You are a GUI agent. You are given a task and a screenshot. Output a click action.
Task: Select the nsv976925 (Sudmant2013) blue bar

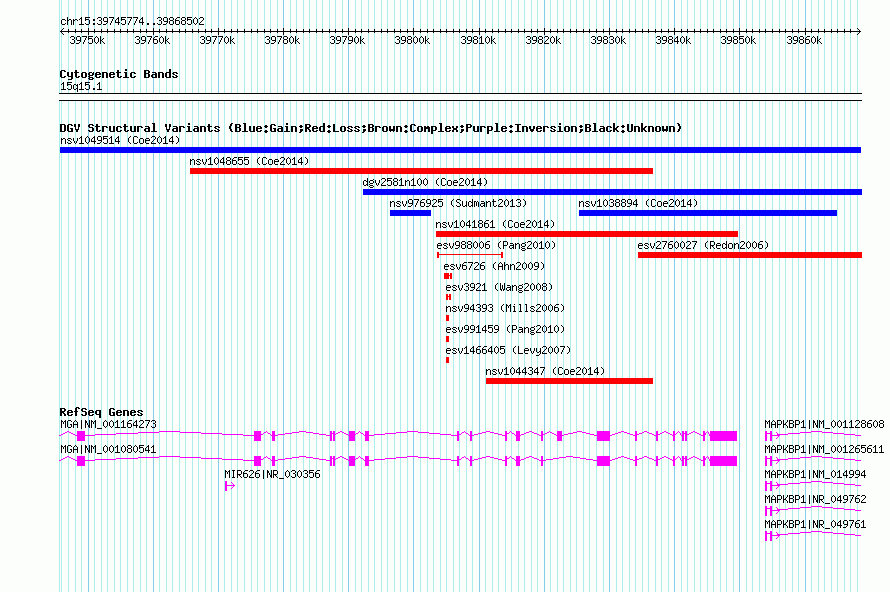(410, 213)
